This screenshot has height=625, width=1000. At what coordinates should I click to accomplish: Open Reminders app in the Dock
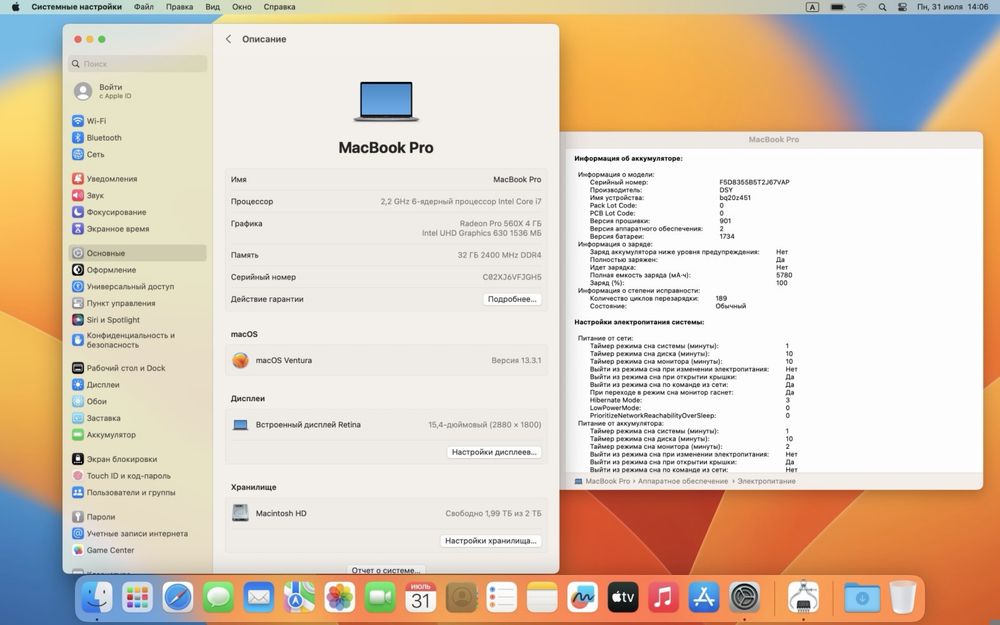tap(502, 598)
